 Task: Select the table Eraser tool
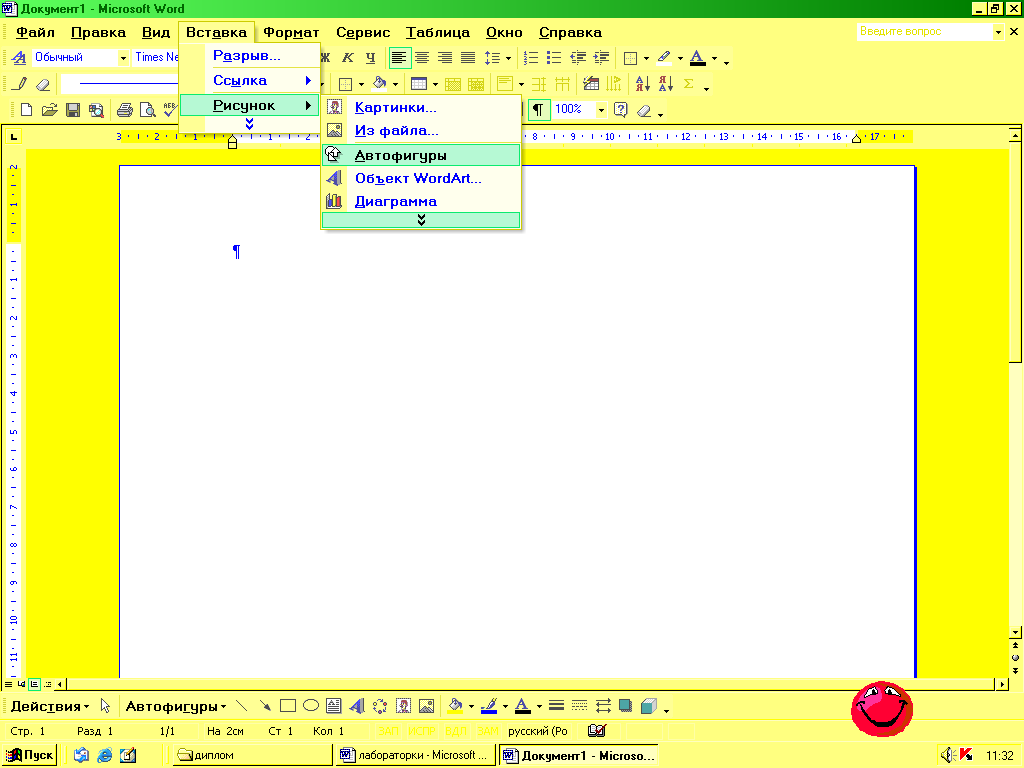pyautogui.click(x=43, y=84)
